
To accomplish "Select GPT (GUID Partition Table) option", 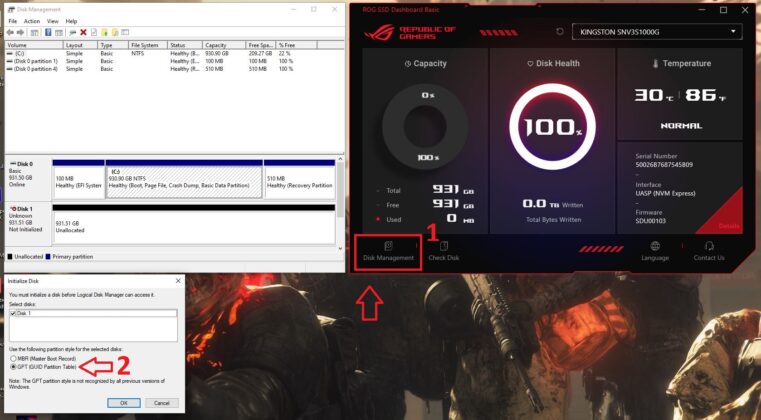I will coord(13,367).
